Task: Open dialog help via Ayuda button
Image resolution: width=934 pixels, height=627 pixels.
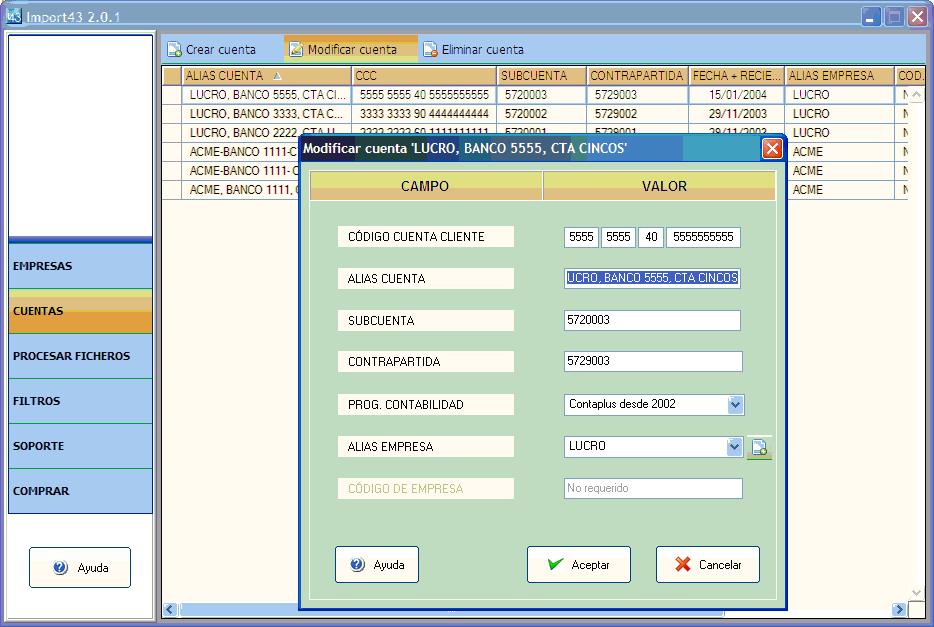Action: 377,564
